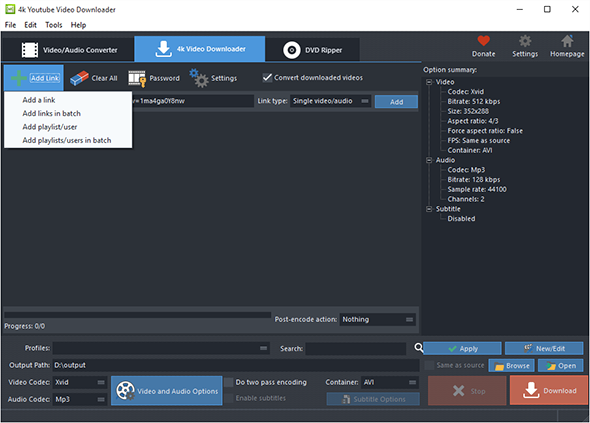This screenshot has width=590, height=423.
Task: Collapse the Video tree node
Action: pos(429,82)
